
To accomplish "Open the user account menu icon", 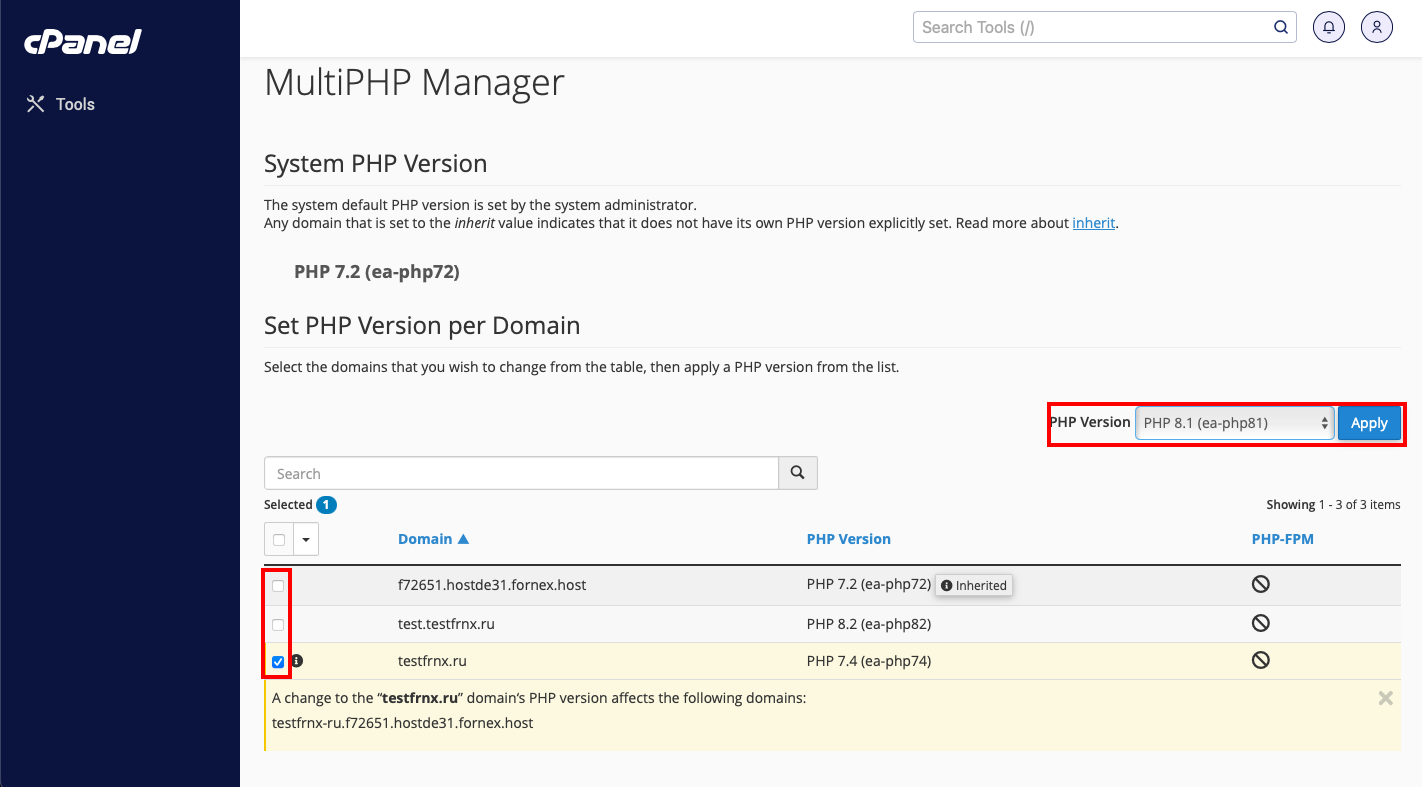I will 1377,28.
